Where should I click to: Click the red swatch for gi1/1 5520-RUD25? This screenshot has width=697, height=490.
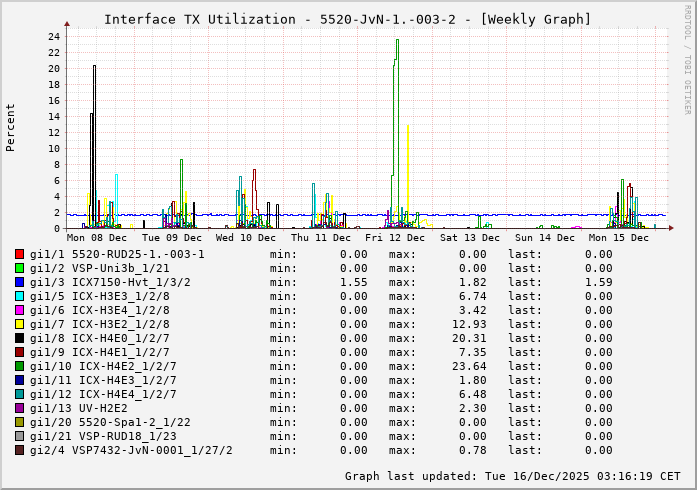(x=19, y=254)
